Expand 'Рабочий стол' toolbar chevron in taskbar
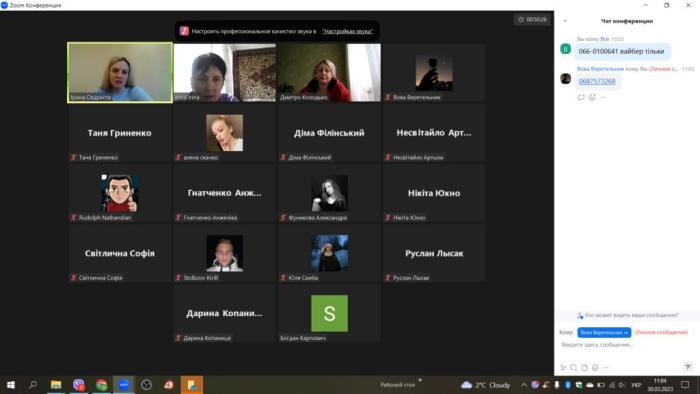The image size is (700, 394). point(420,381)
